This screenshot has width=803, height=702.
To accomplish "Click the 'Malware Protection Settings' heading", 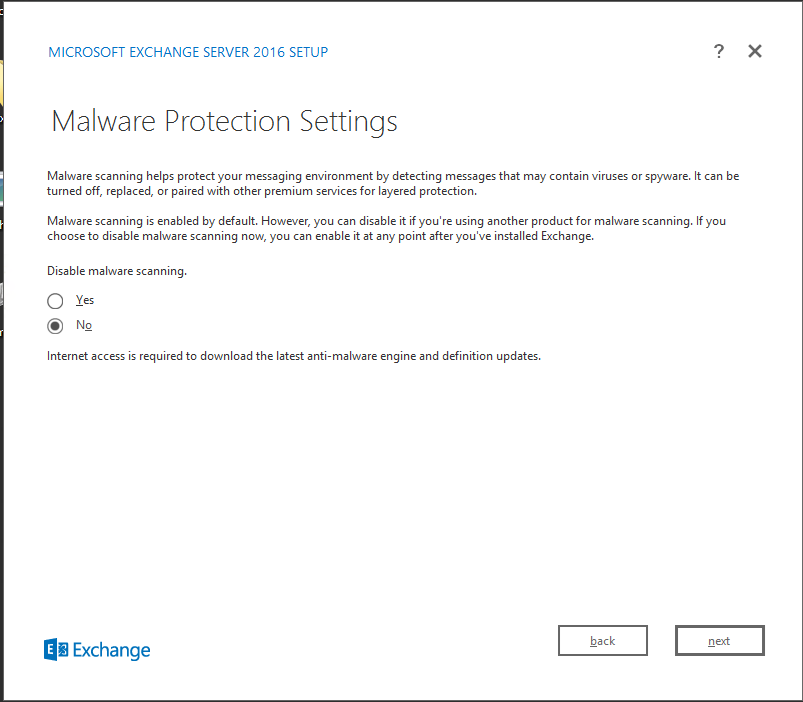I will coord(224,122).
